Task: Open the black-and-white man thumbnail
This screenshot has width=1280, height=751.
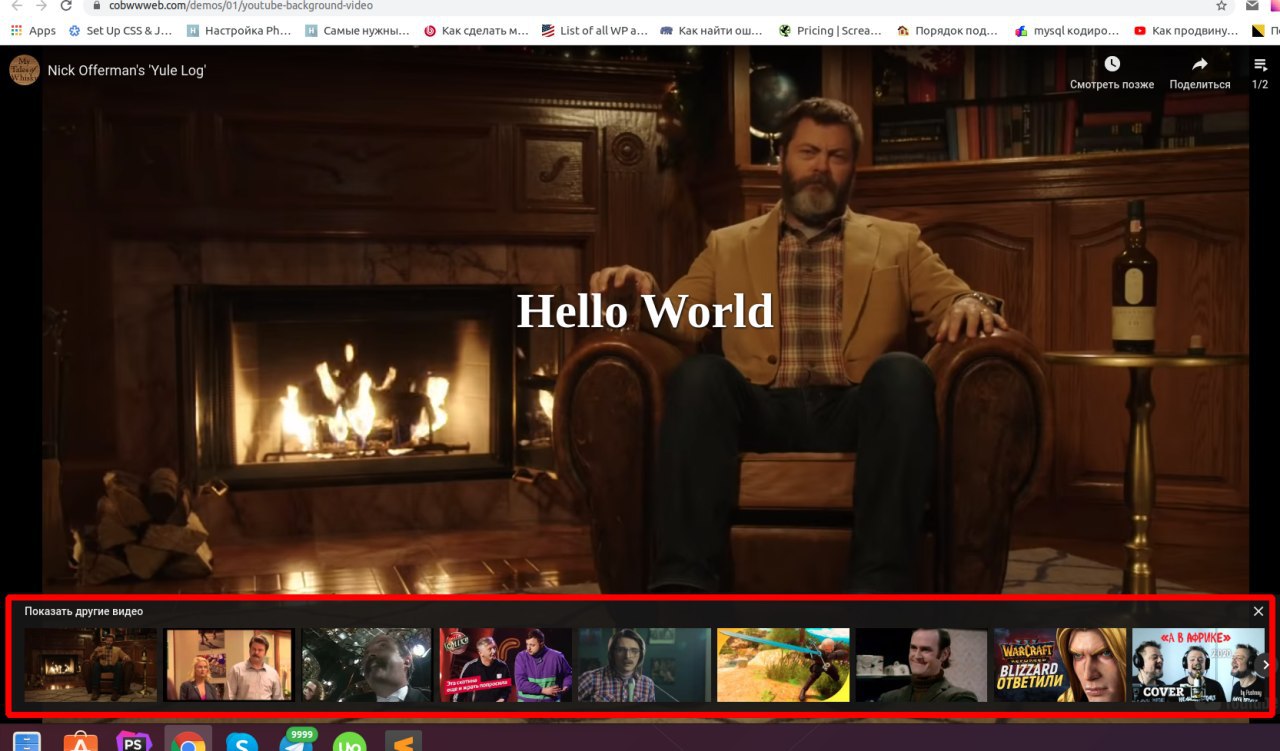Action: pos(367,665)
